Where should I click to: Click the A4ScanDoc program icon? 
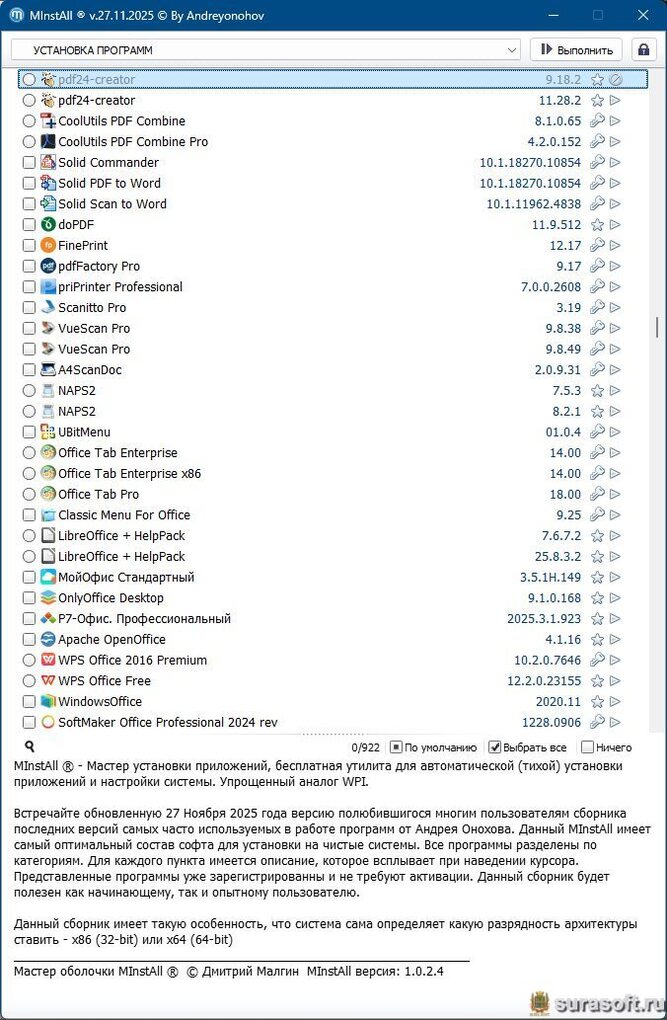[x=48, y=370]
